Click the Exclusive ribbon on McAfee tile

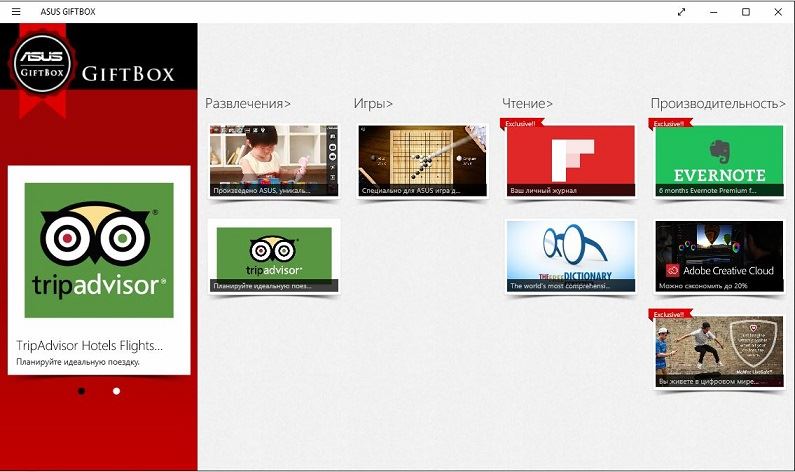669,314
